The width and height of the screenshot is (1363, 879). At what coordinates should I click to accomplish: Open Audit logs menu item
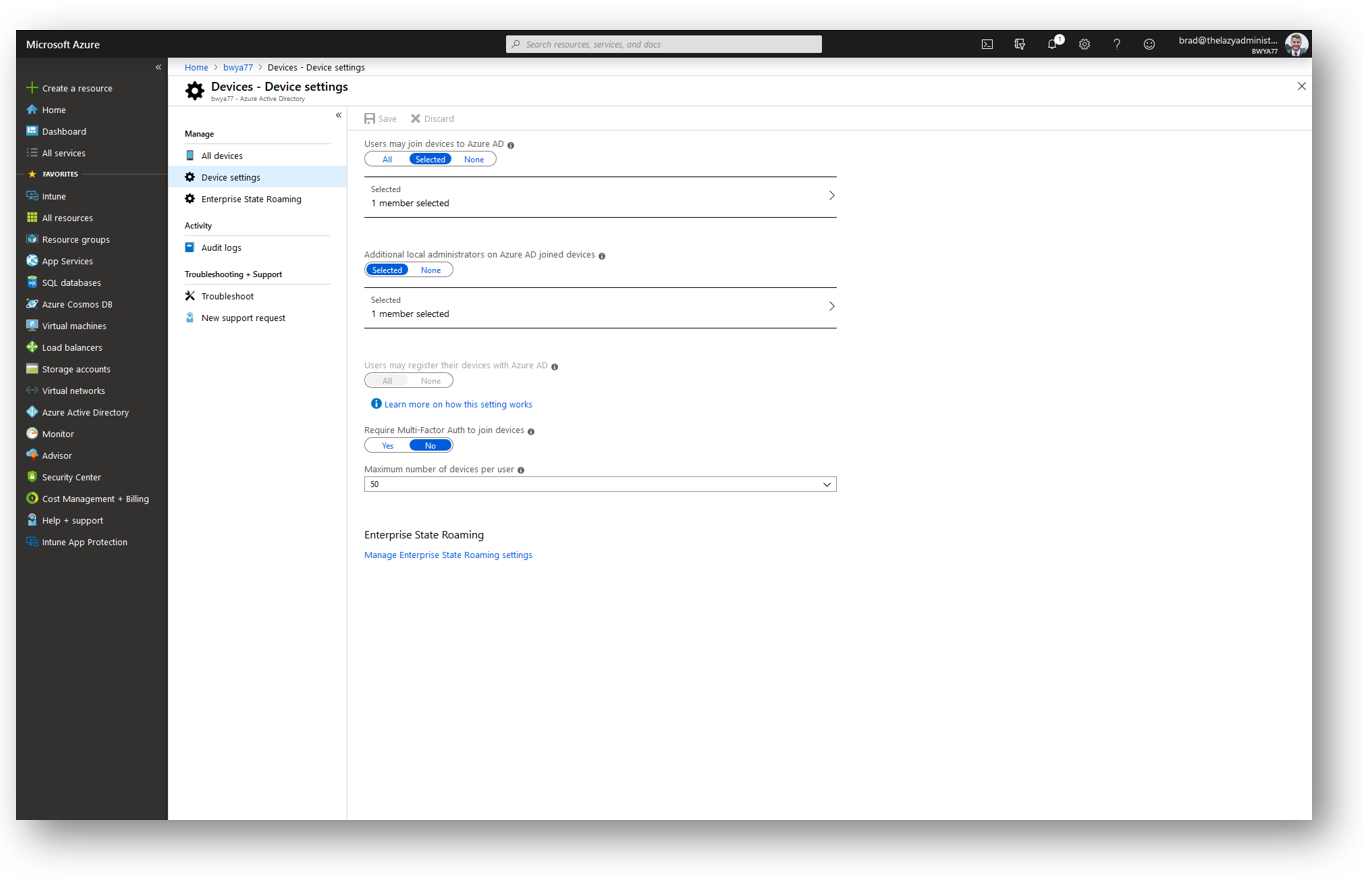coord(257,247)
